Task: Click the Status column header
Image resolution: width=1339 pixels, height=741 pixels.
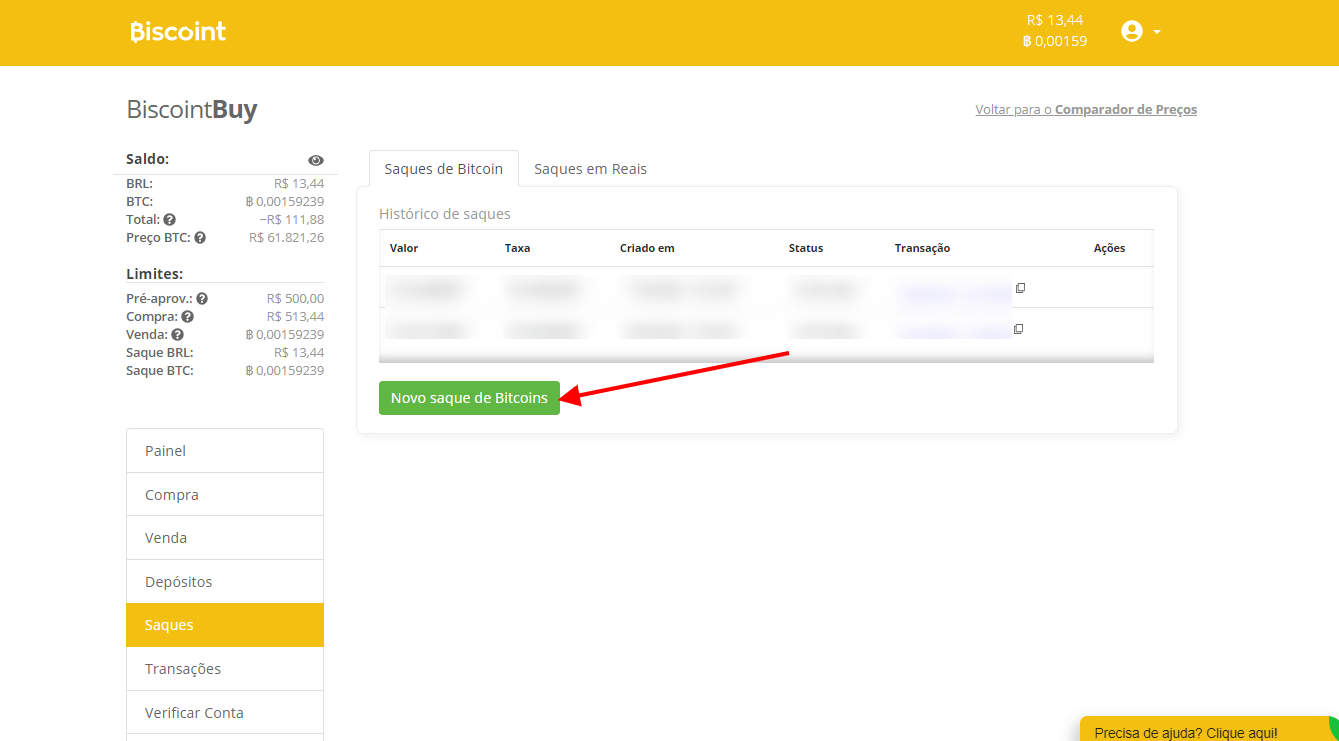Action: (806, 248)
